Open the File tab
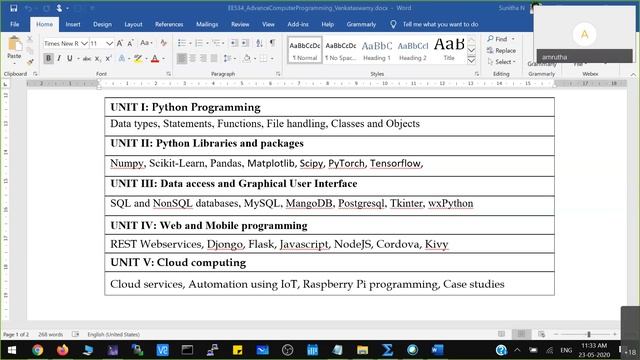Viewport: 640px width, 360px height. click(x=15, y=24)
